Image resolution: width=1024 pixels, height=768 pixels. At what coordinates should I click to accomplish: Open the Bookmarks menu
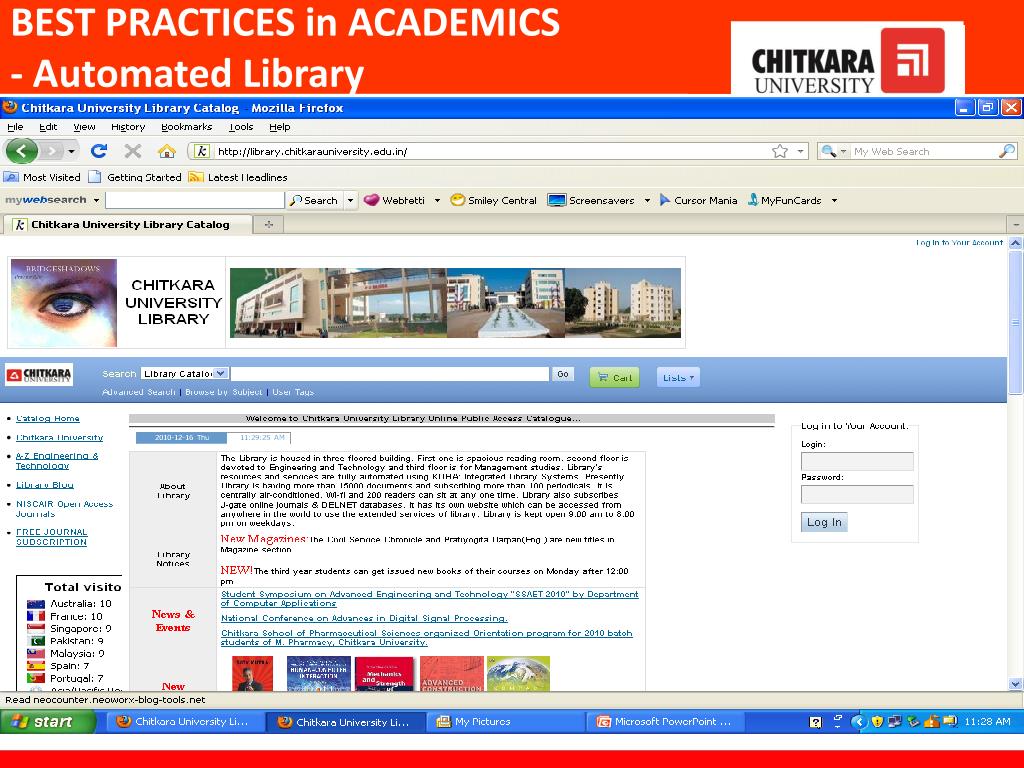[187, 127]
